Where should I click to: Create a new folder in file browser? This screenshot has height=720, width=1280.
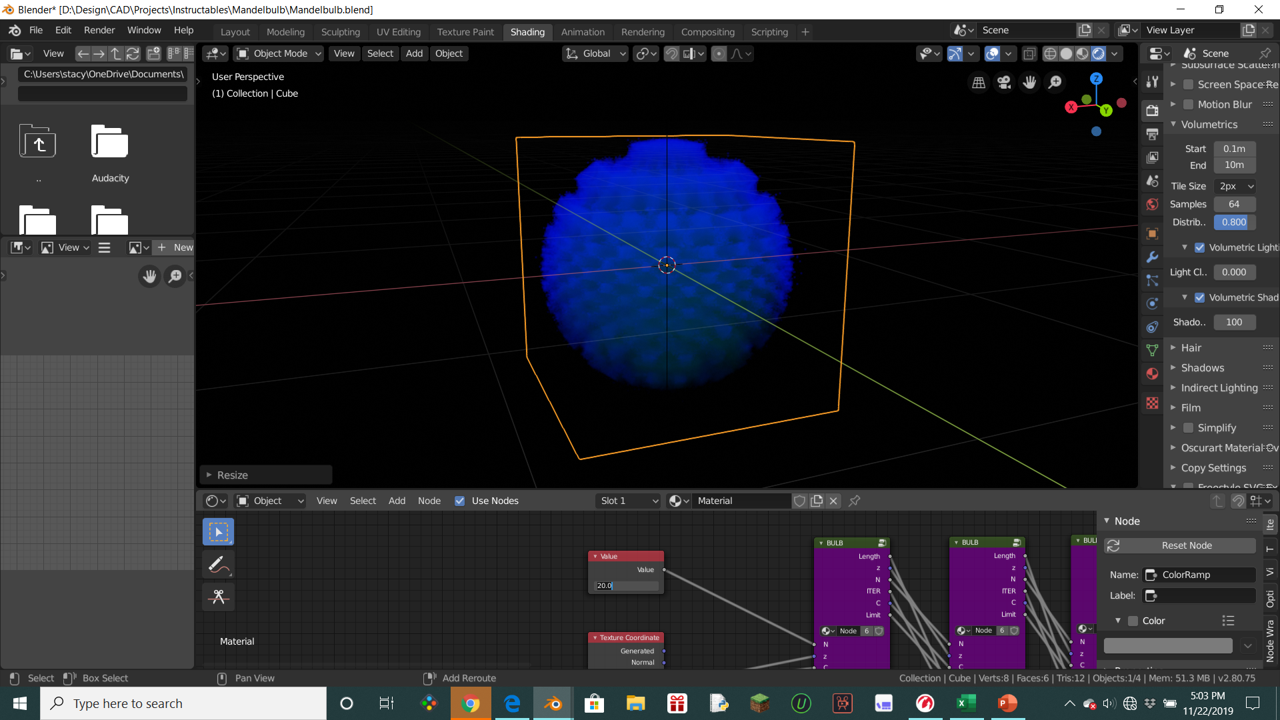click(154, 54)
